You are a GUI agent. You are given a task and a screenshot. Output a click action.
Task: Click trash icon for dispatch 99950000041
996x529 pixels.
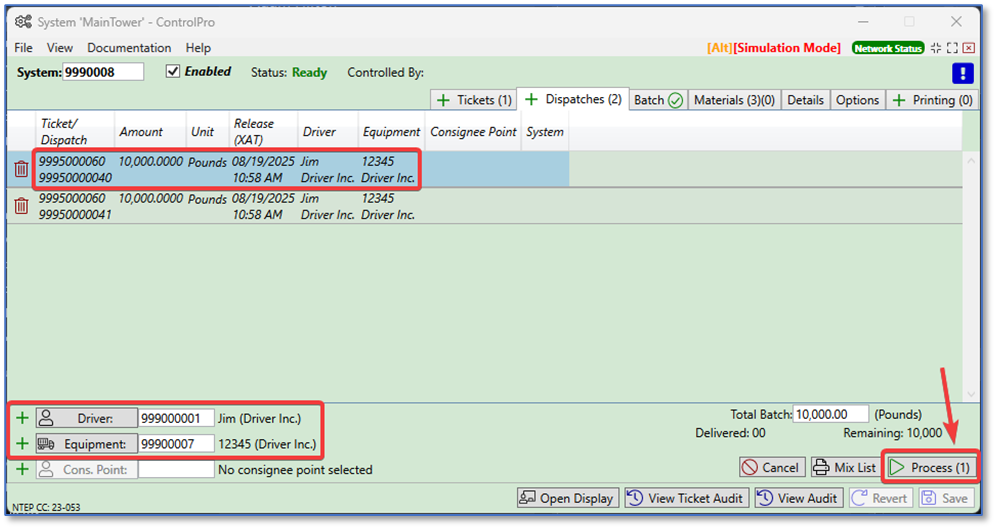click(21, 206)
